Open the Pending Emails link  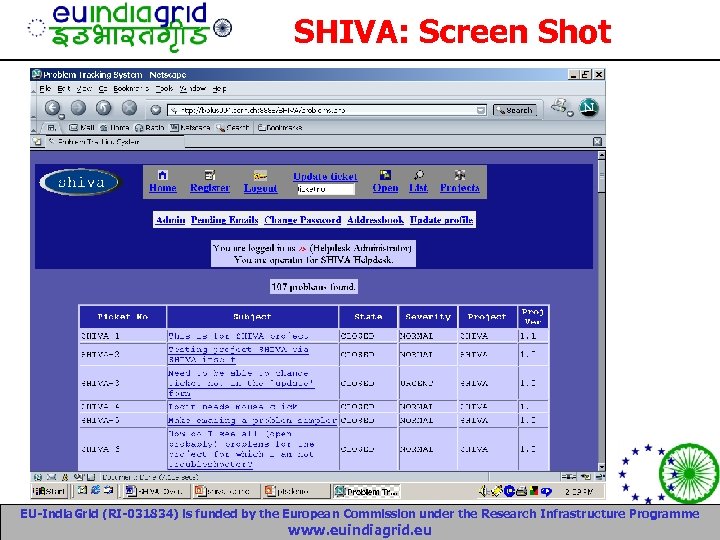coord(225,220)
